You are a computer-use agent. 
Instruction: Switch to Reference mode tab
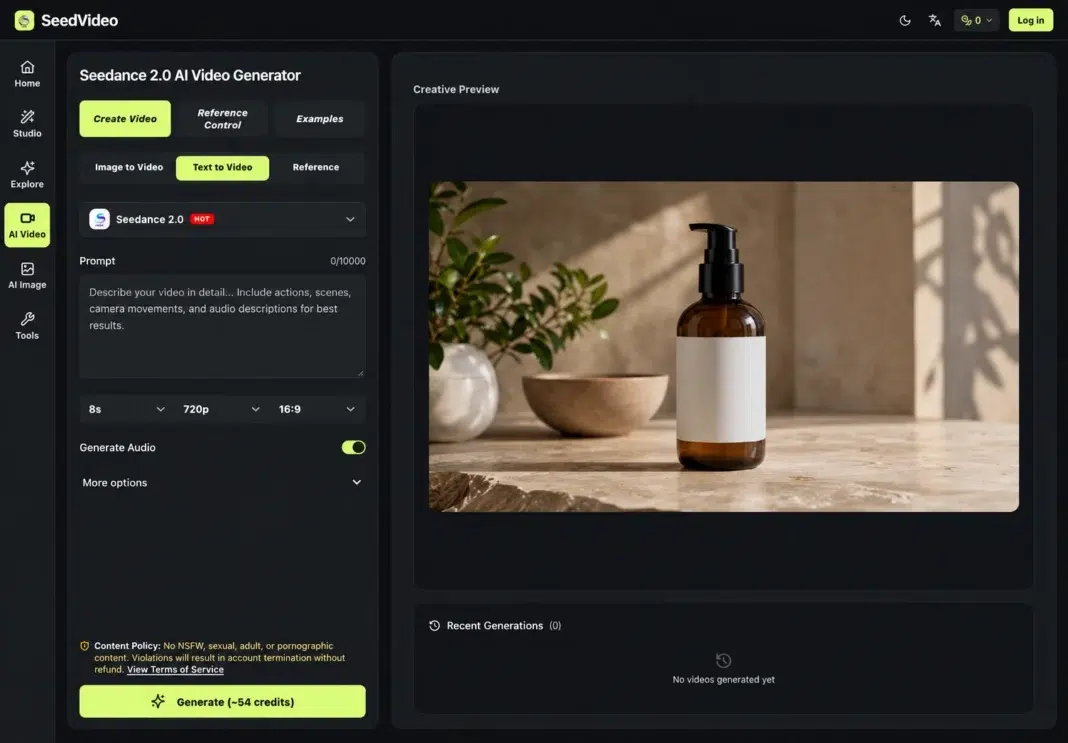(x=315, y=168)
